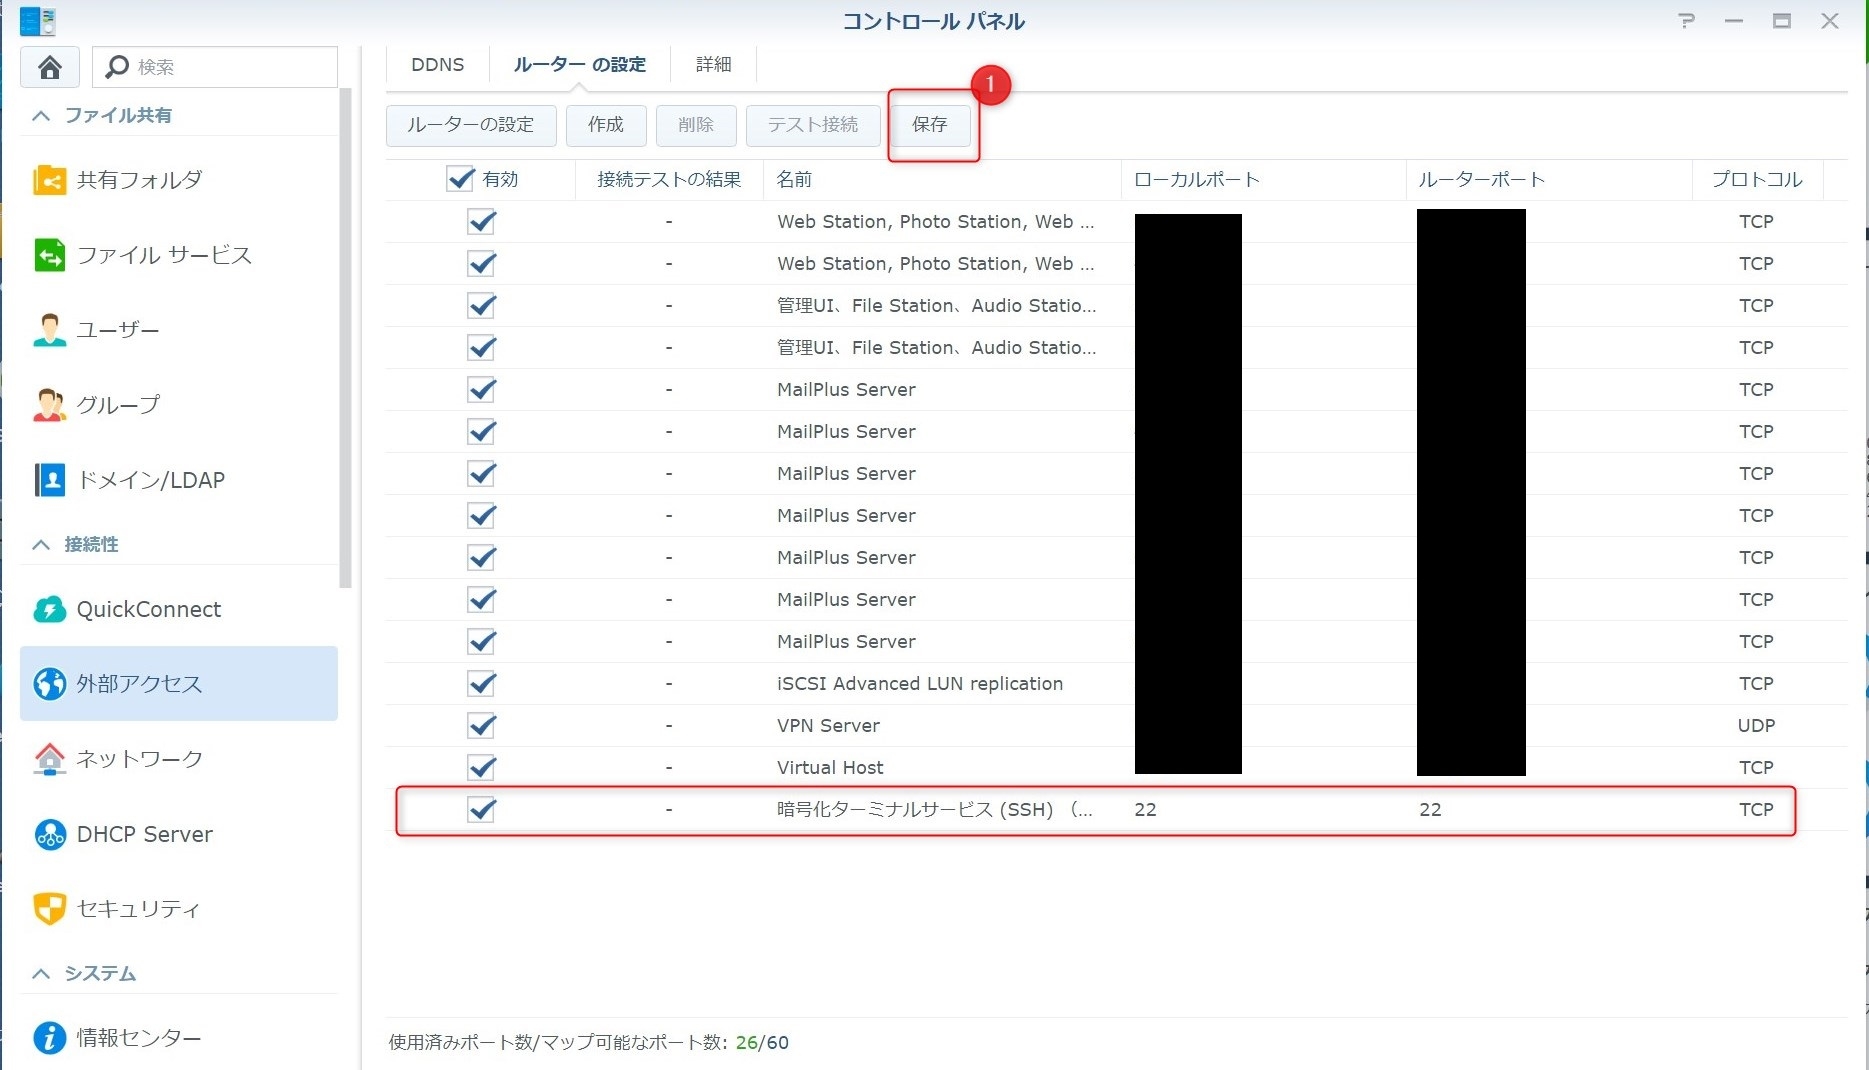This screenshot has height=1070, width=1869.
Task: Open Info Center (情報センター) icon
Action: (49, 1038)
